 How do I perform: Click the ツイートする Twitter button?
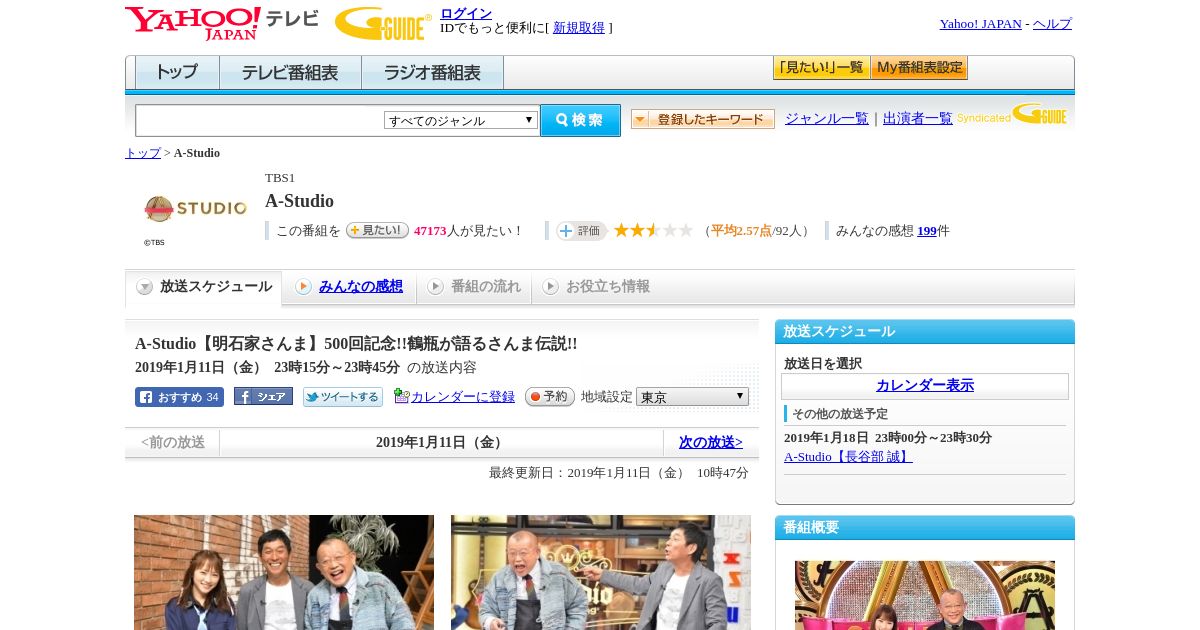343,397
